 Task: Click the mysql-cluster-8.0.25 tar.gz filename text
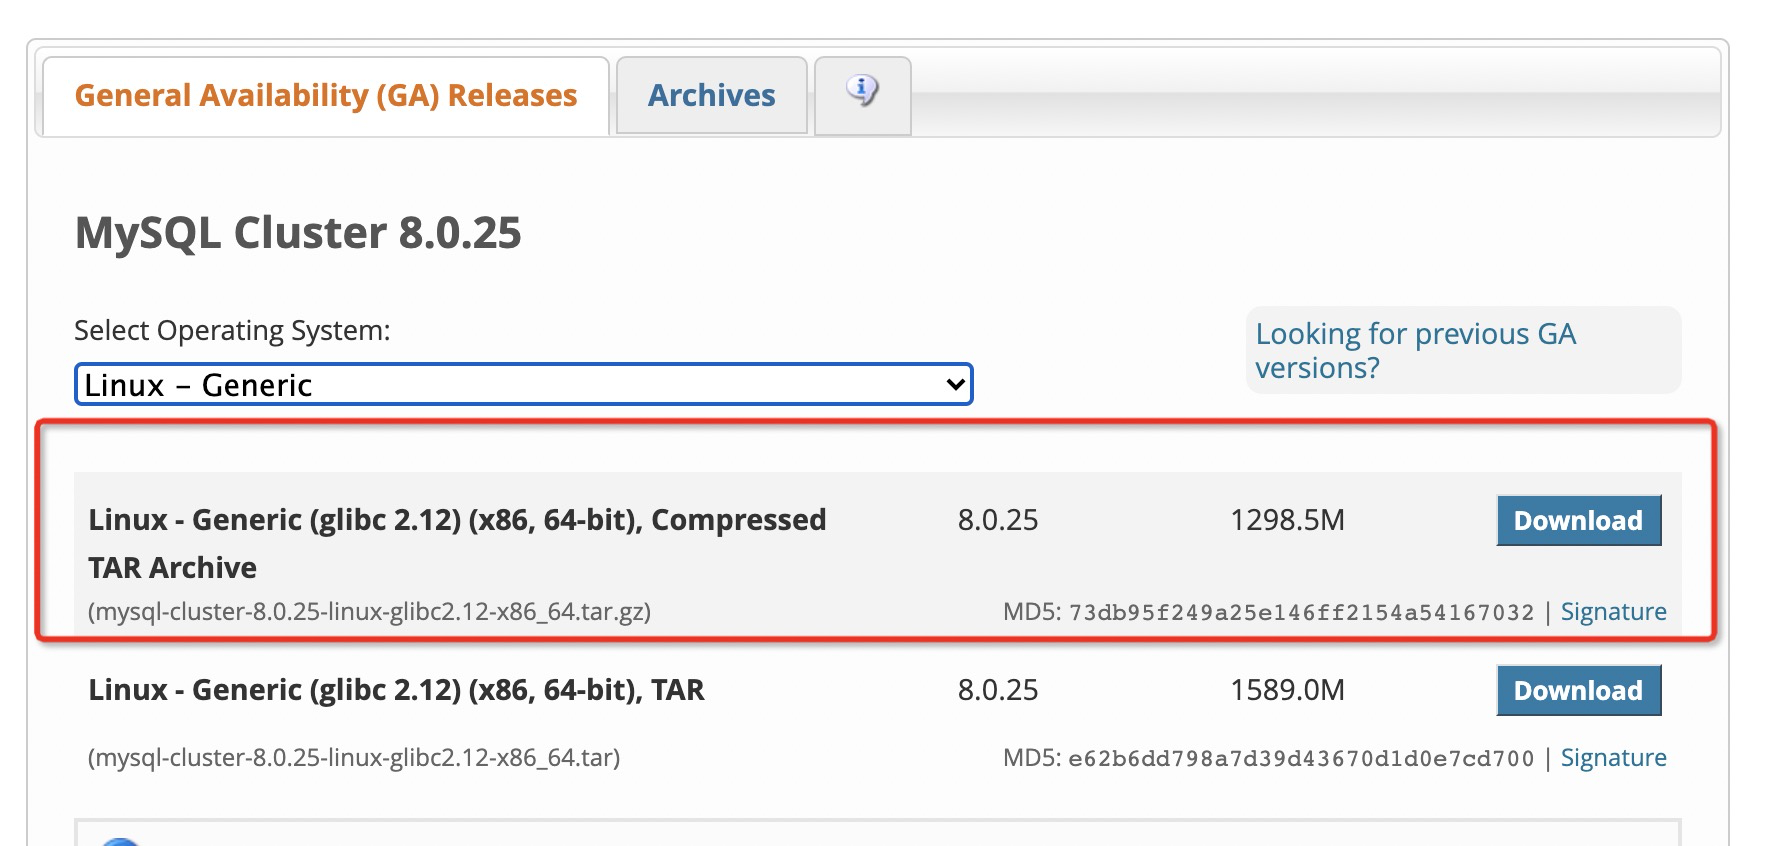pyautogui.click(x=370, y=611)
